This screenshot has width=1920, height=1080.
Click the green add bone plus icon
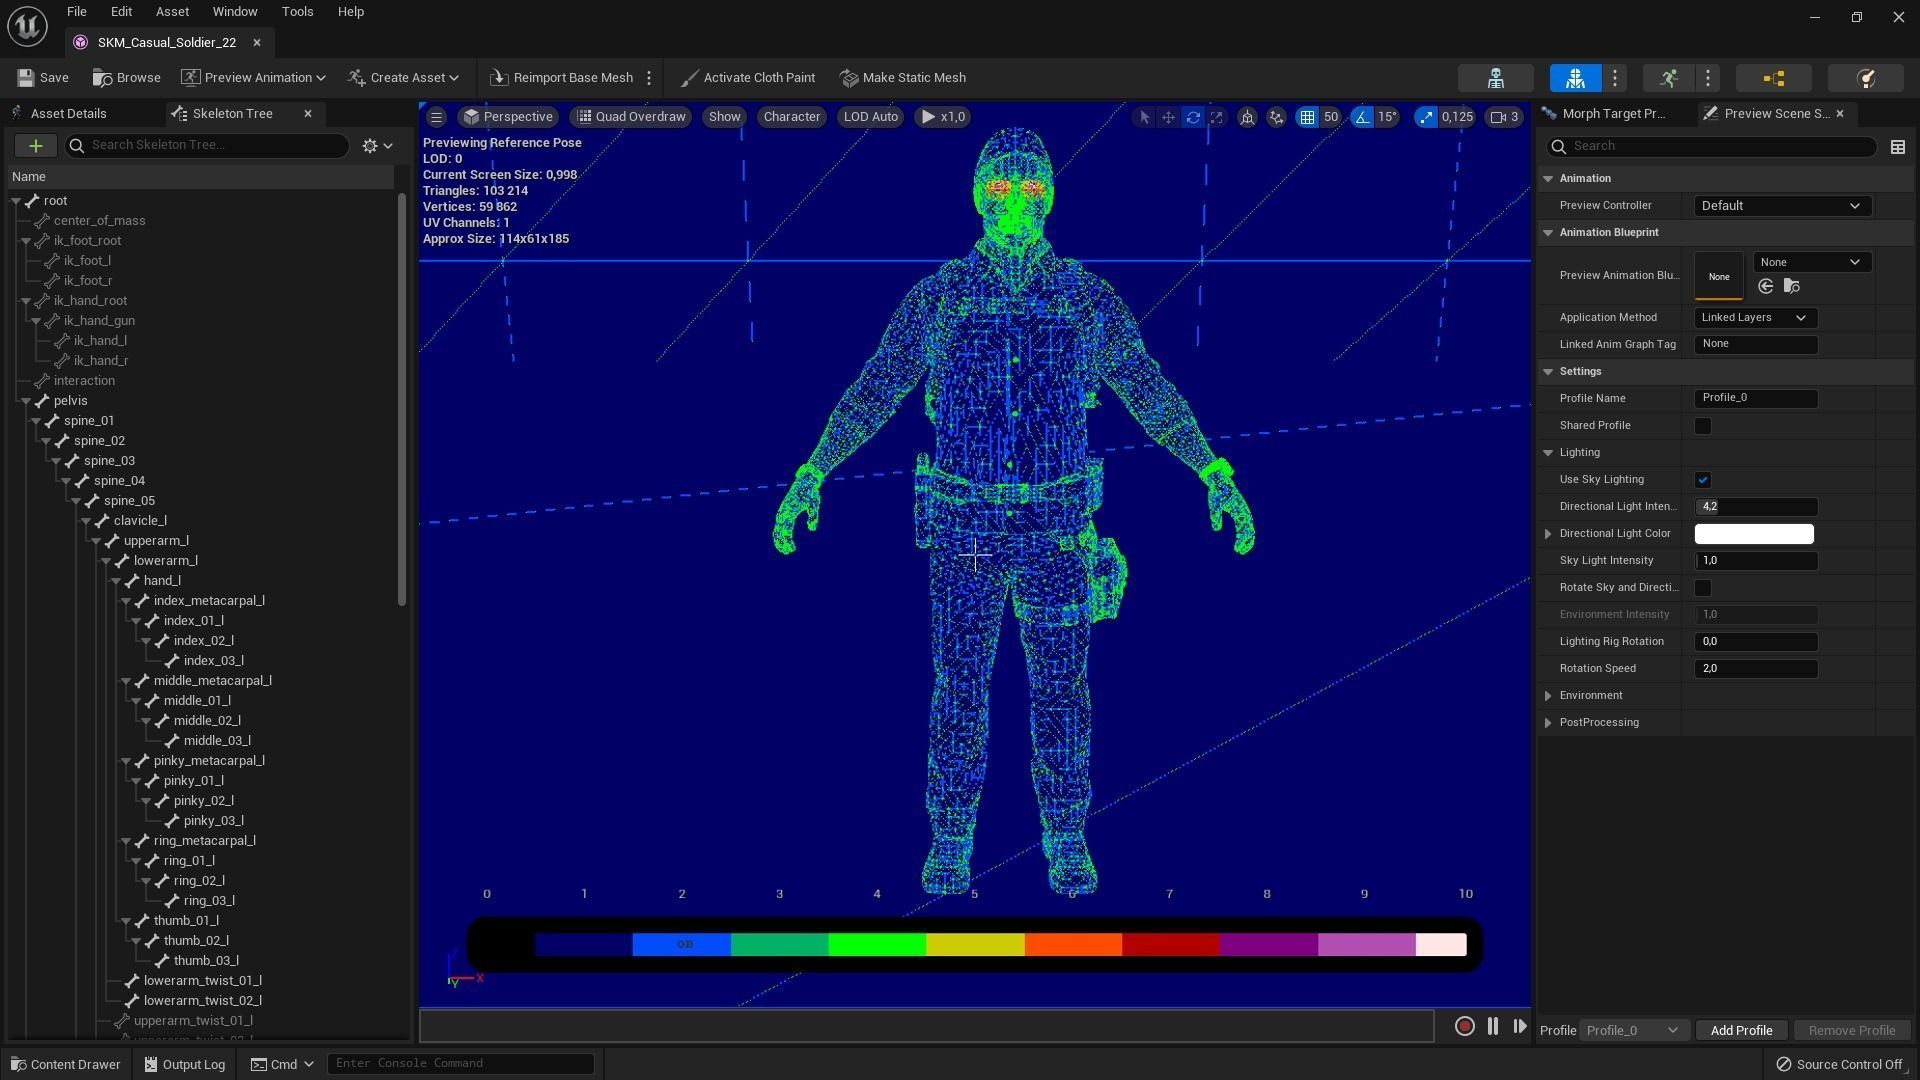[x=35, y=146]
